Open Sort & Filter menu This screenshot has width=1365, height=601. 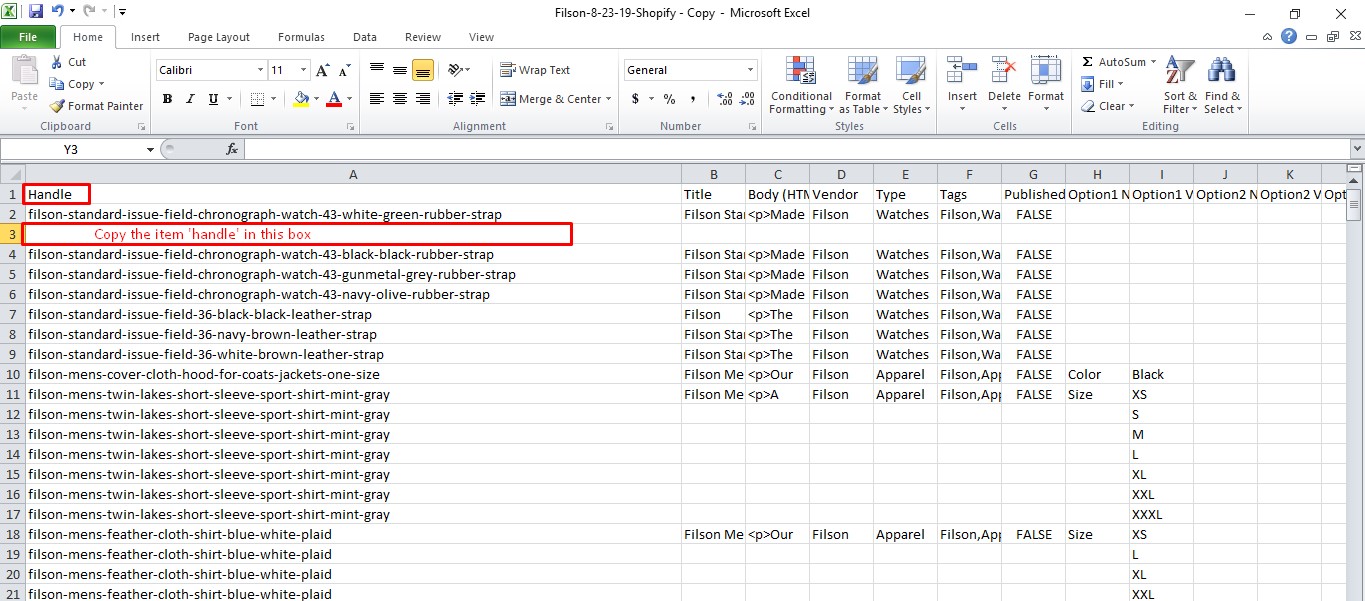tap(1180, 86)
